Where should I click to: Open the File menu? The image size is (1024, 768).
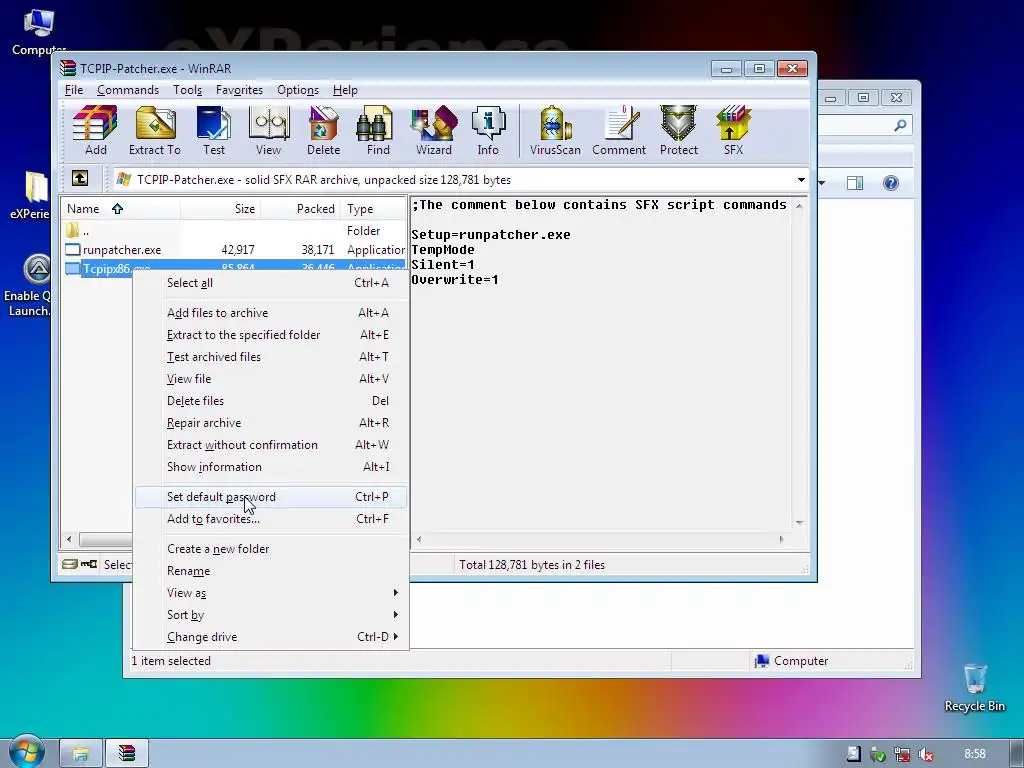pyautogui.click(x=74, y=89)
